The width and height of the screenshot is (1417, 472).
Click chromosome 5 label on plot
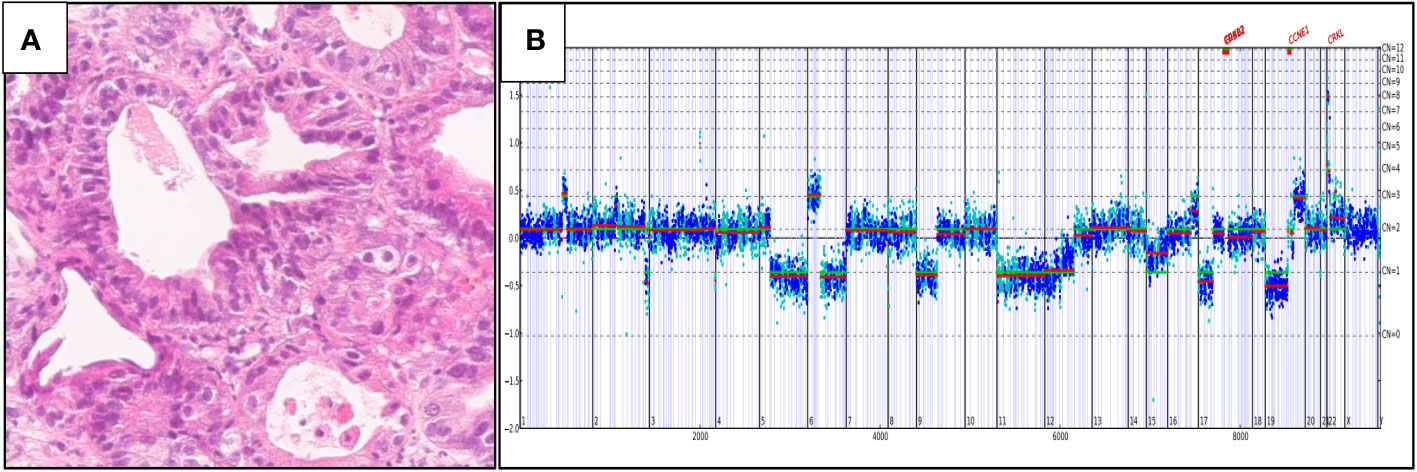762,422
